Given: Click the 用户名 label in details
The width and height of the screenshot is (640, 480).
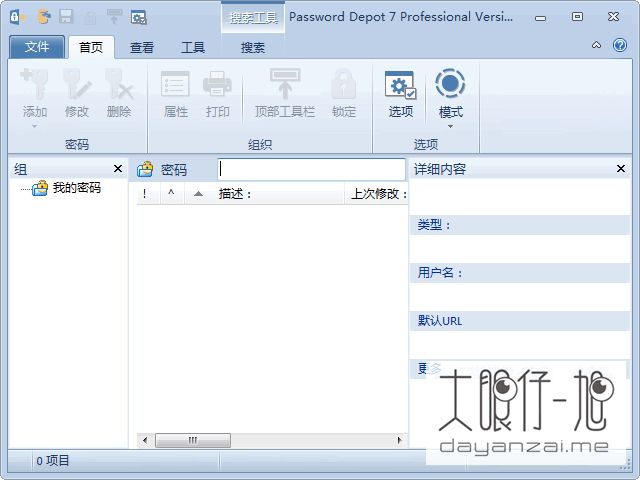Looking at the screenshot, I should (x=440, y=273).
